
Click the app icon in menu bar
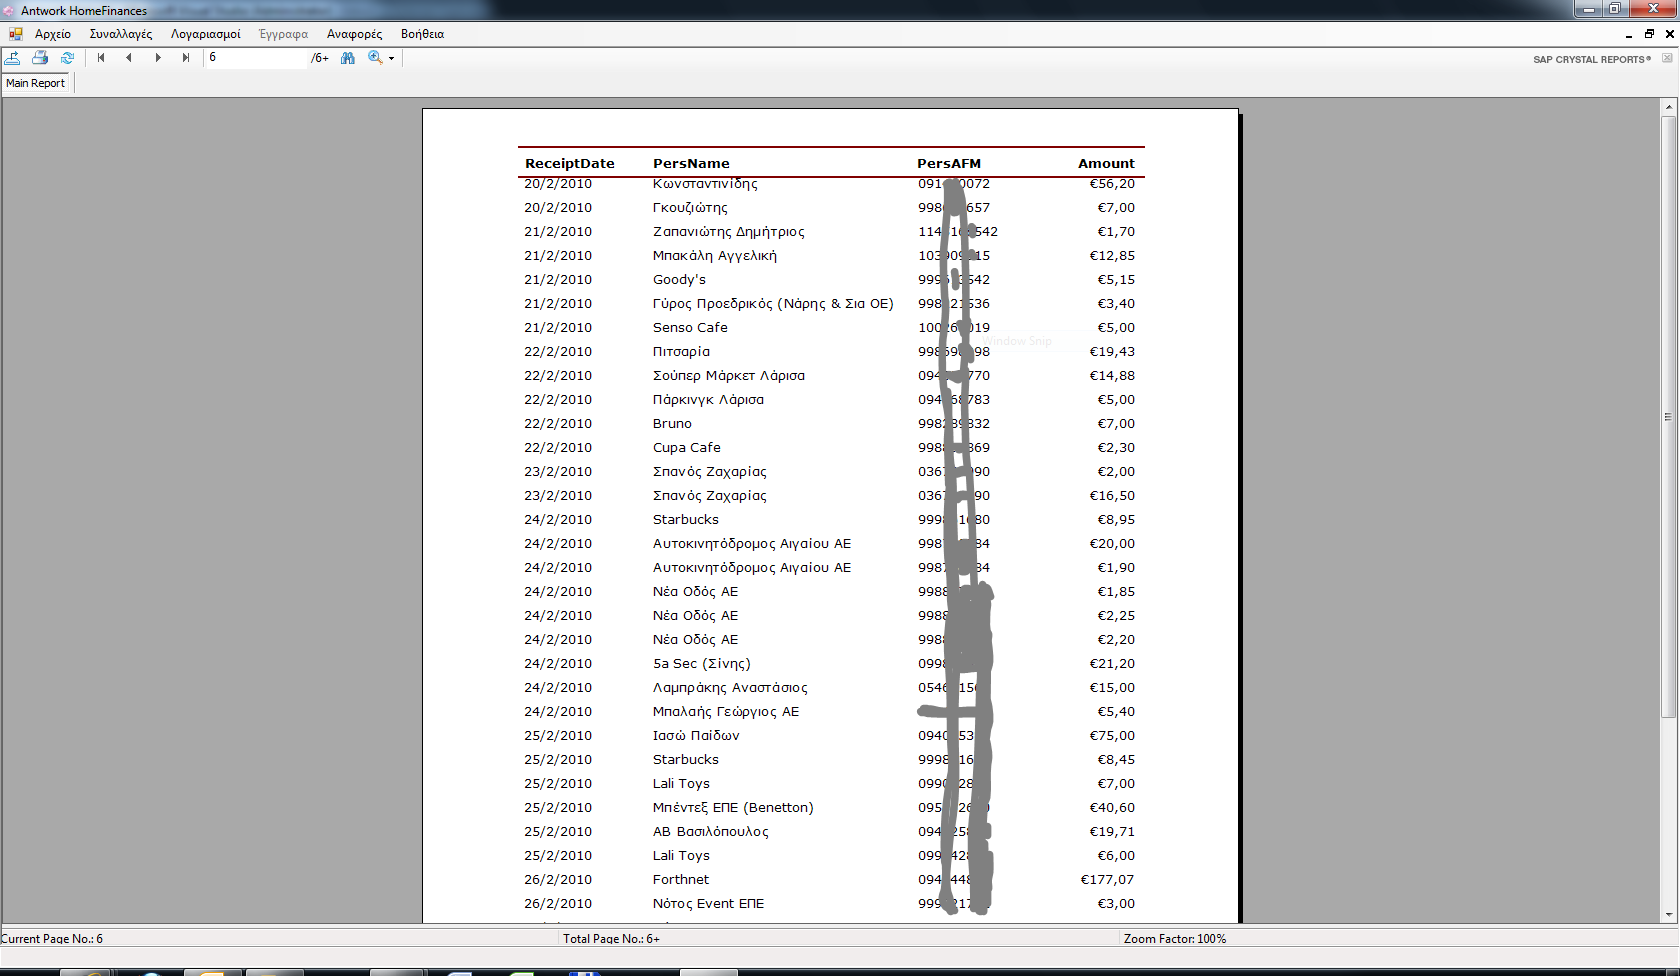point(16,34)
